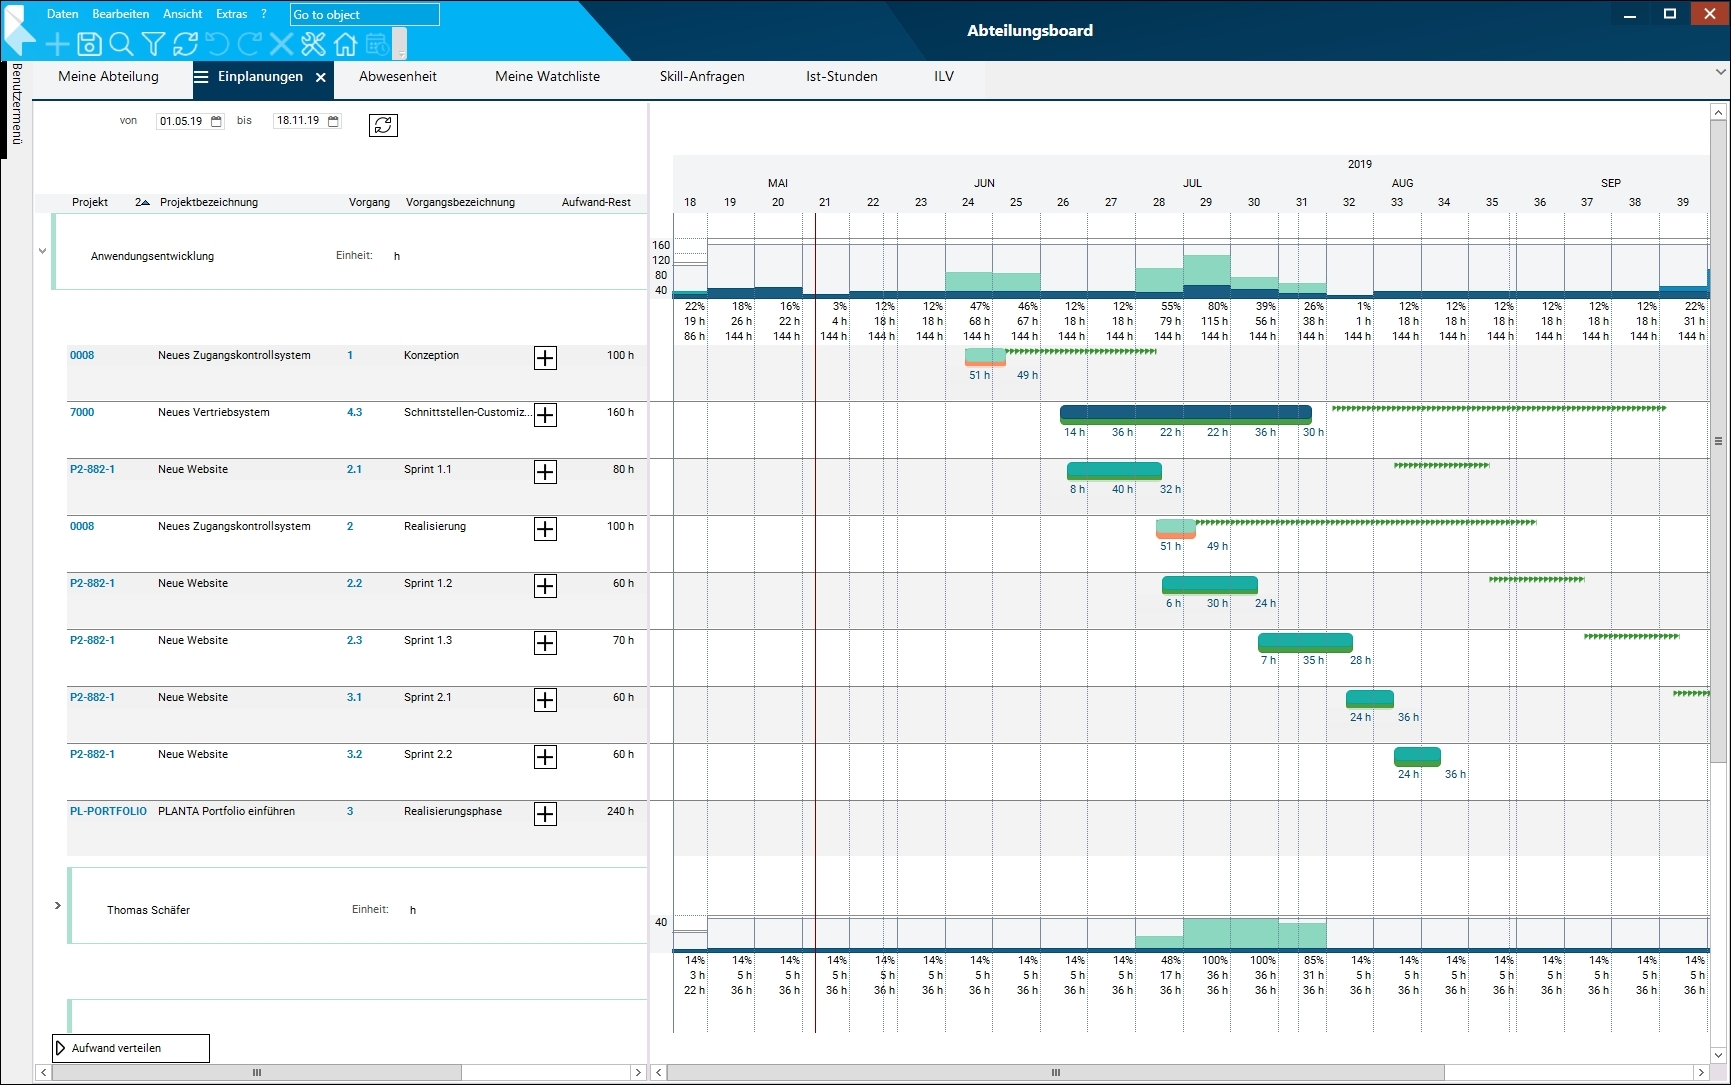The image size is (1731, 1085).
Task: Click the plus icon in the Realisierung row
Action: point(545,529)
